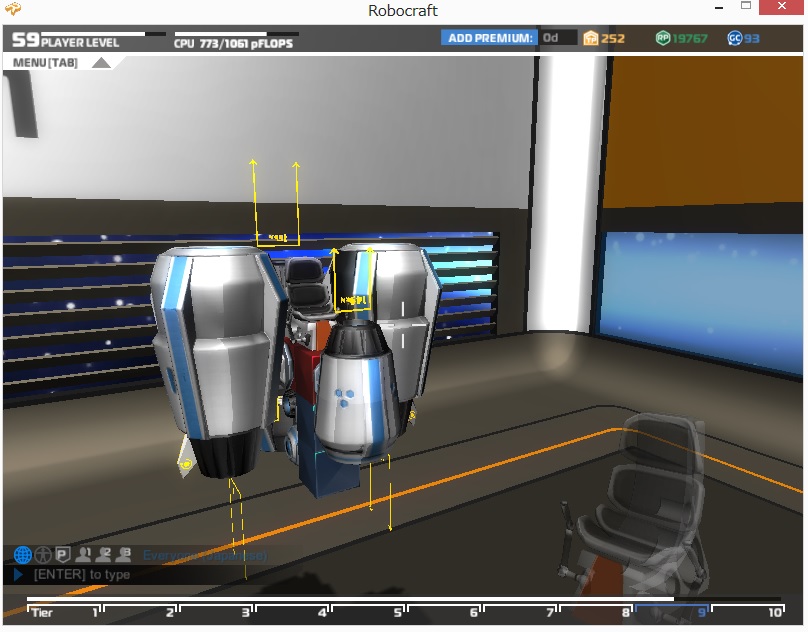Click the green RP currency icon
The width and height of the screenshot is (808, 632).
tap(663, 38)
